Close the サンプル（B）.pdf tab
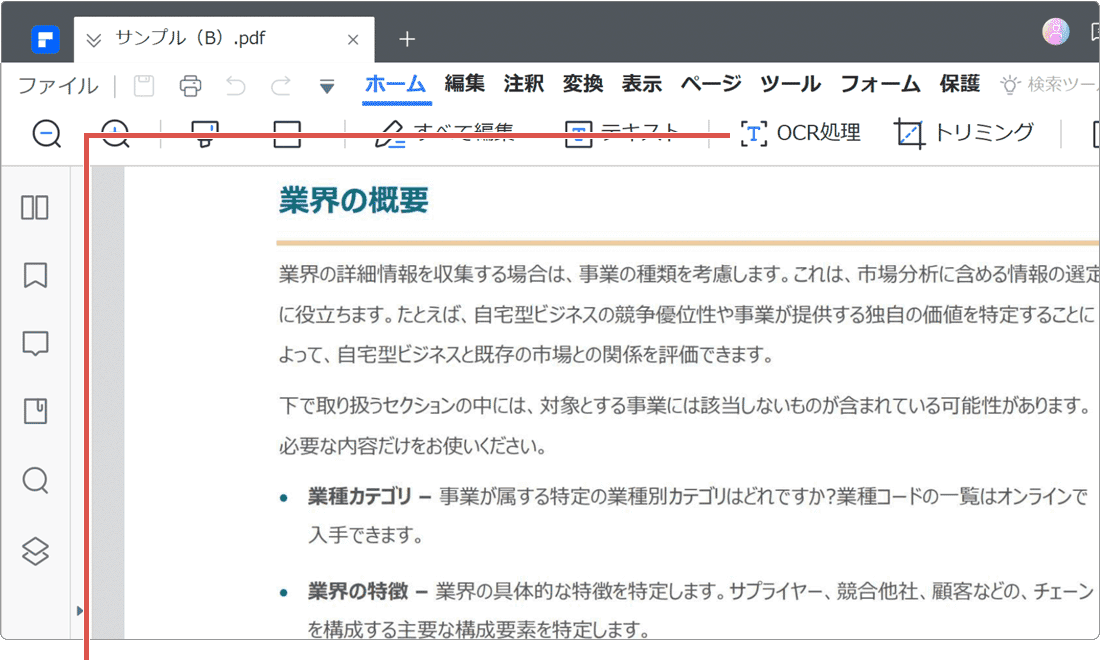The image size is (1100, 660). point(353,40)
